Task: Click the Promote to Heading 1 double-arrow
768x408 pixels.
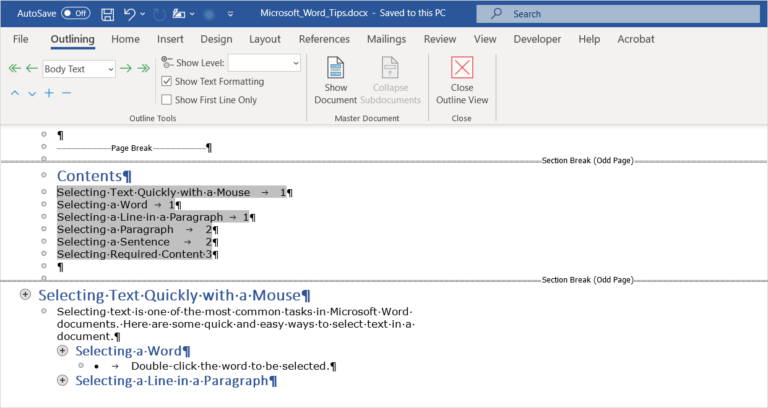Action: 14,69
